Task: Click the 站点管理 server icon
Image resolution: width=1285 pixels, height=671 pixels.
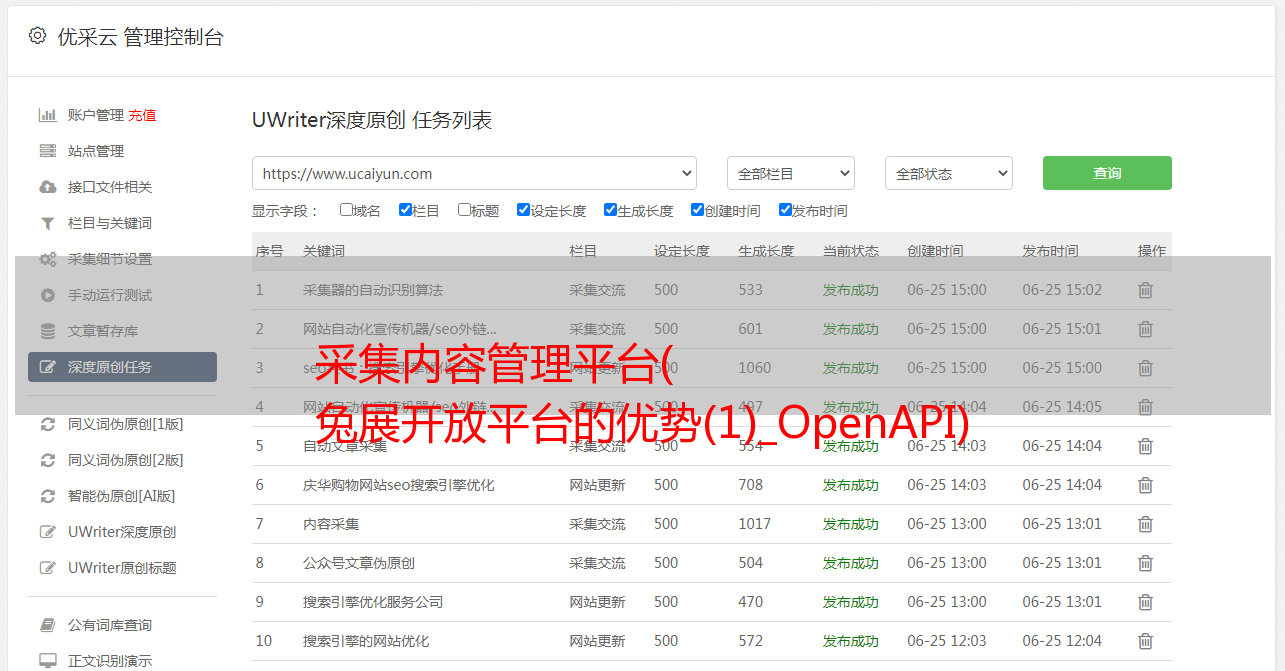Action: click(x=47, y=151)
